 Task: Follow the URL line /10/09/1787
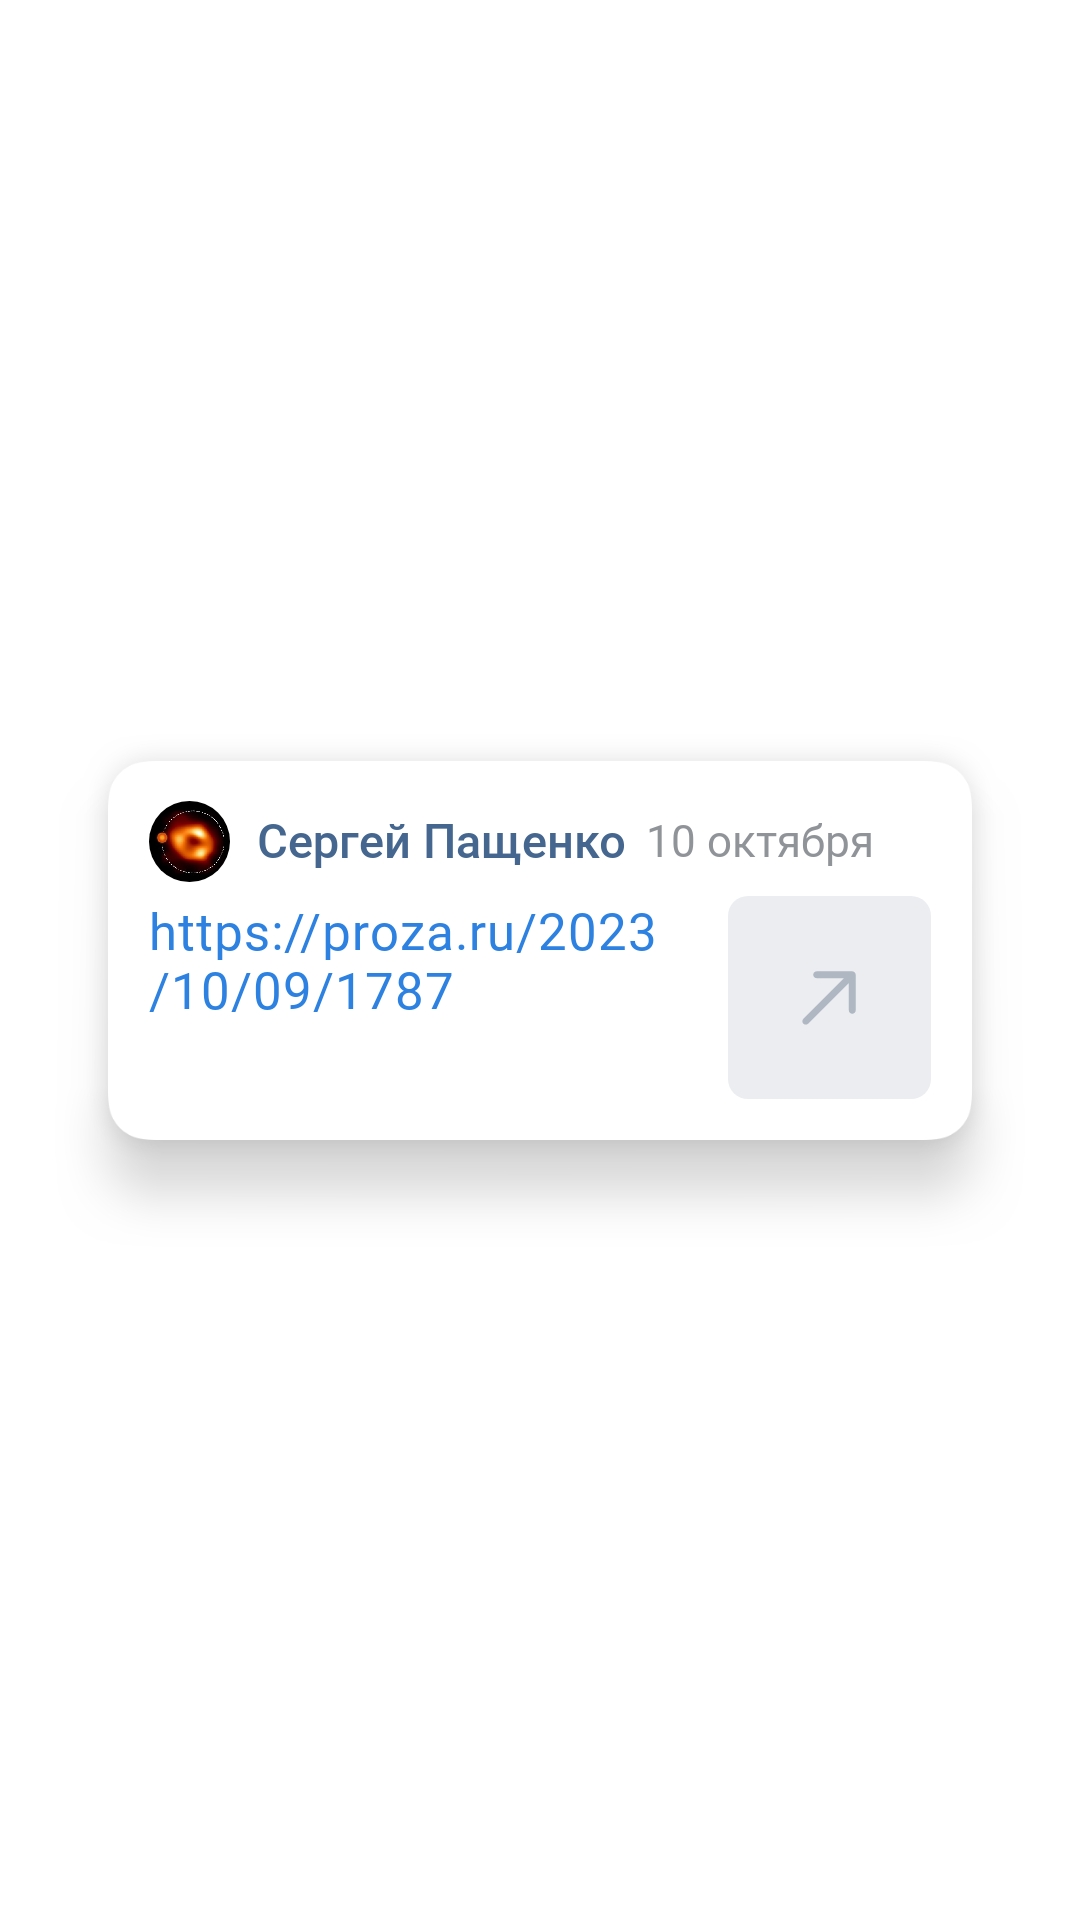pyautogui.click(x=301, y=992)
